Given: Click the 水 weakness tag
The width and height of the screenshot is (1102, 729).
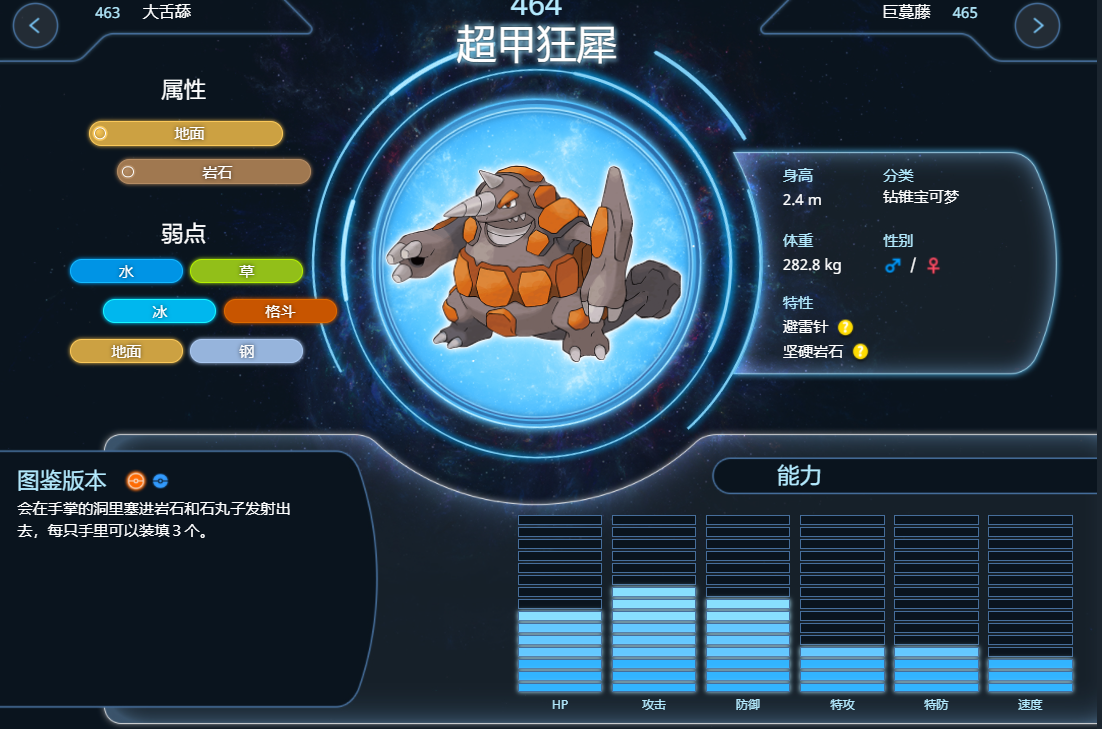Looking at the screenshot, I should point(127,271).
